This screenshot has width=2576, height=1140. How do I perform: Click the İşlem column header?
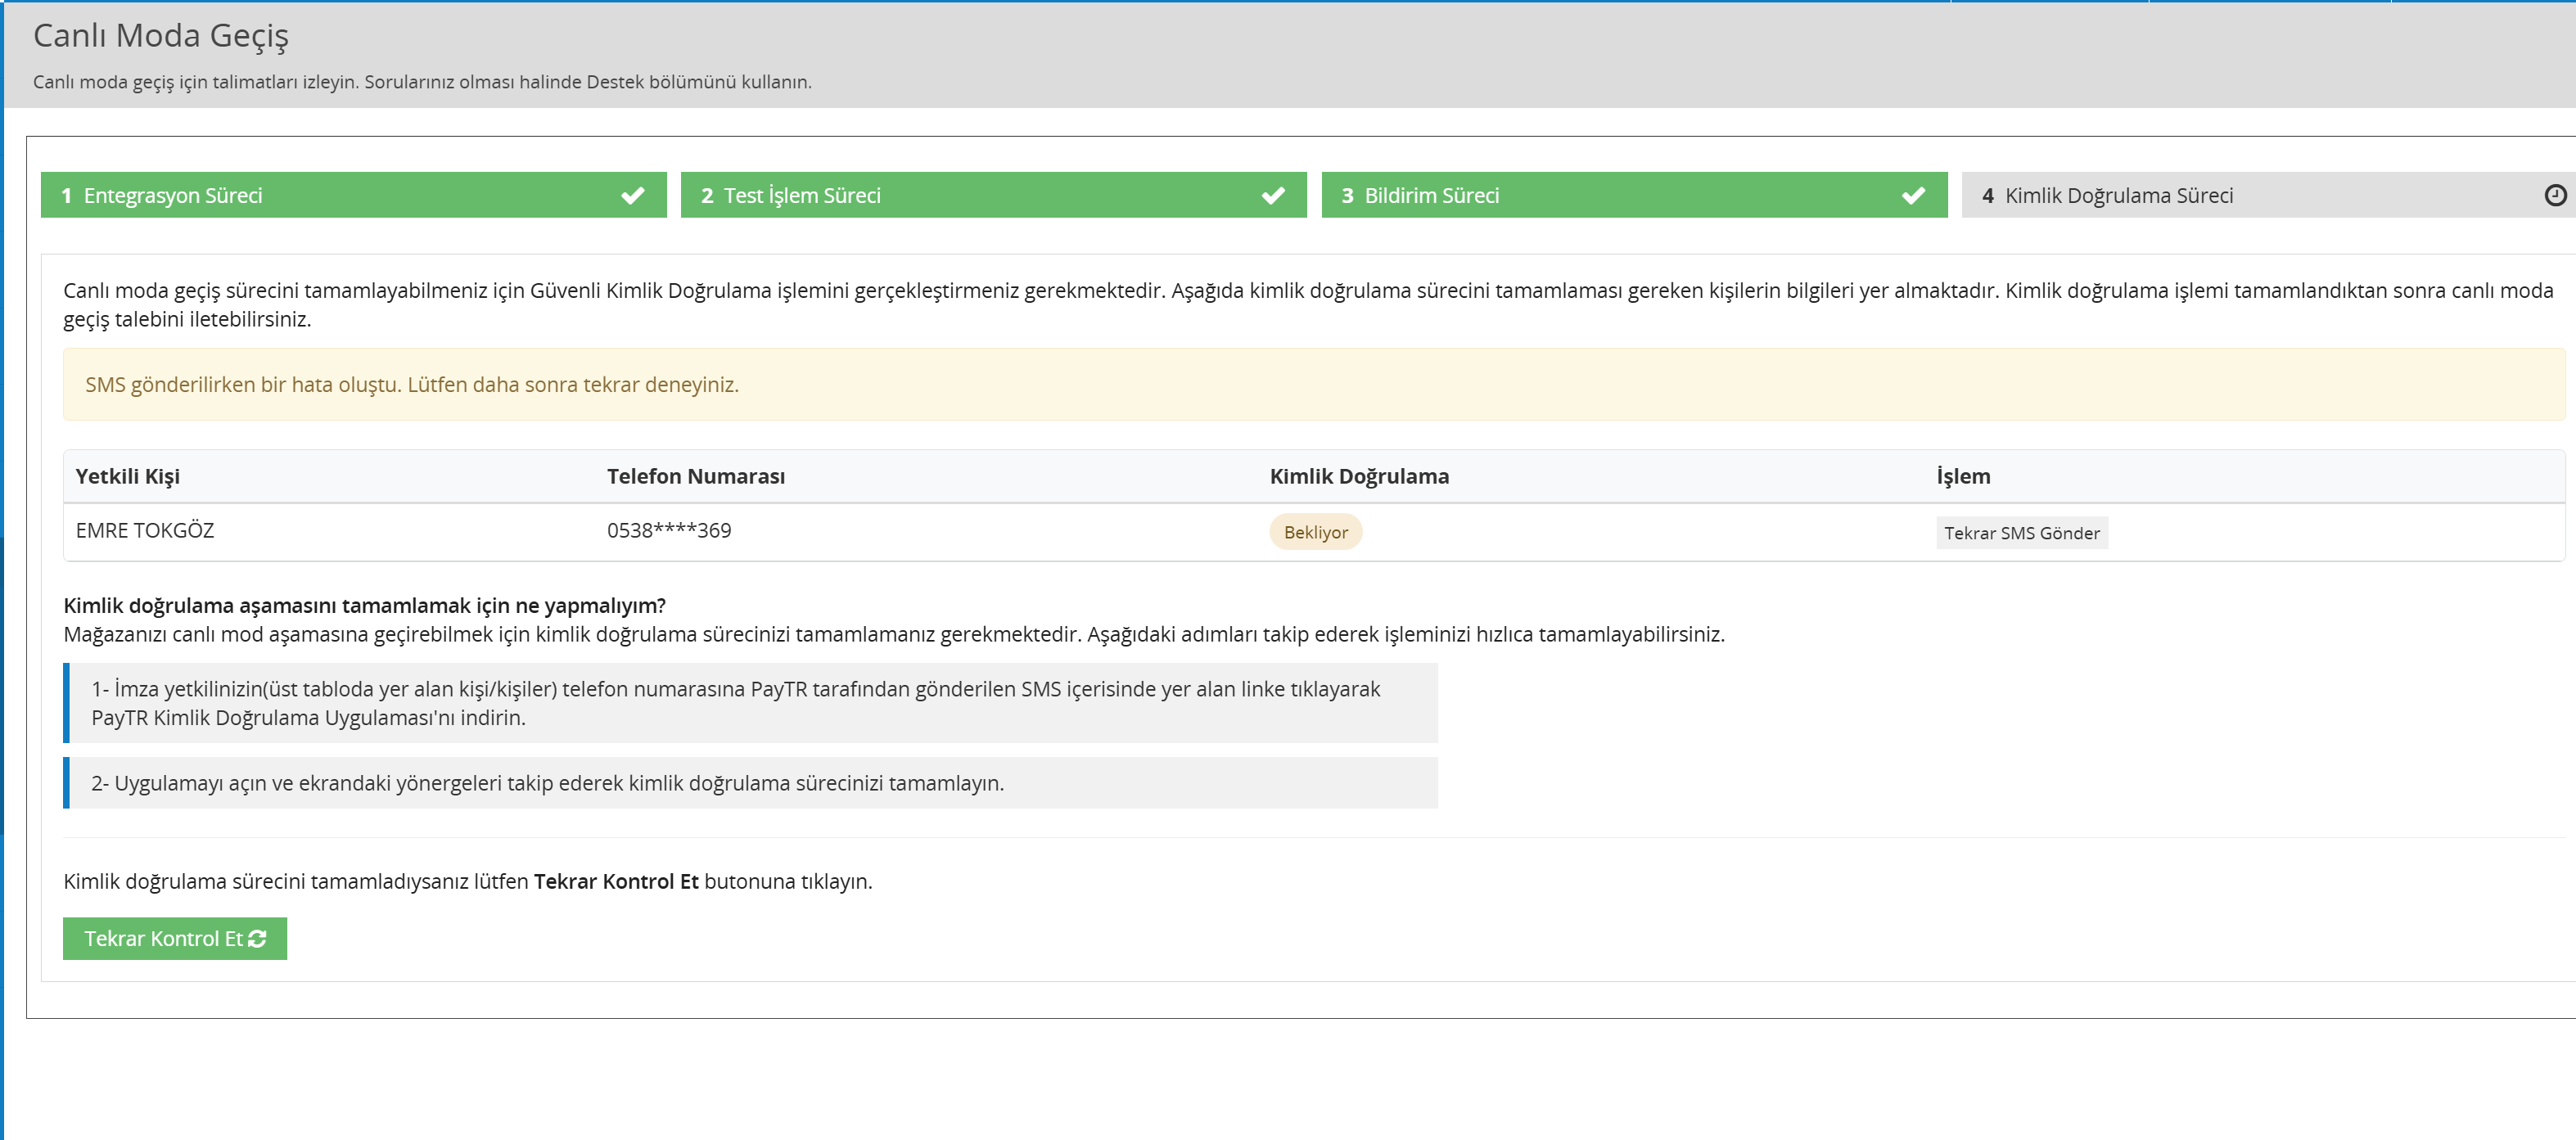click(x=1963, y=477)
